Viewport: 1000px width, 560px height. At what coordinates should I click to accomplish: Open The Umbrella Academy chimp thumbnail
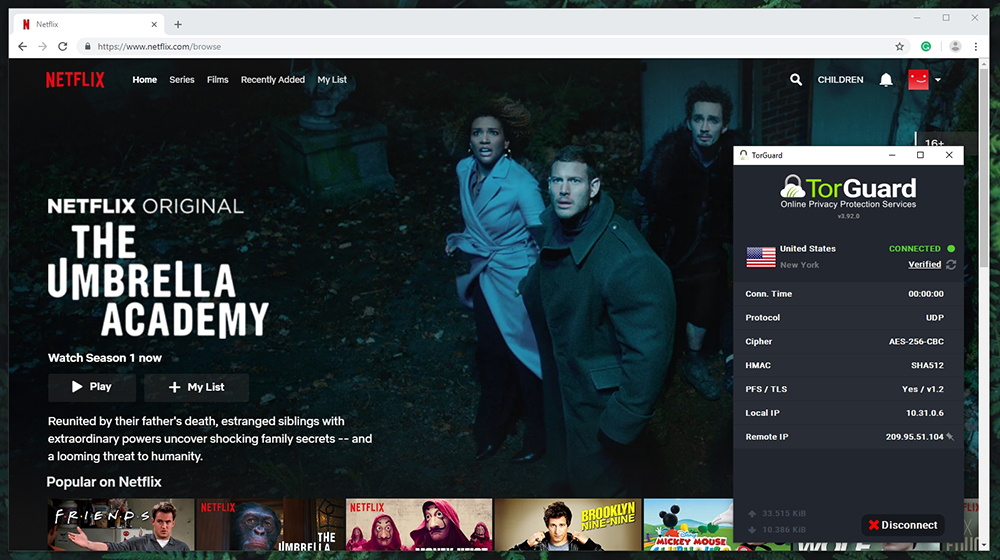click(270, 524)
